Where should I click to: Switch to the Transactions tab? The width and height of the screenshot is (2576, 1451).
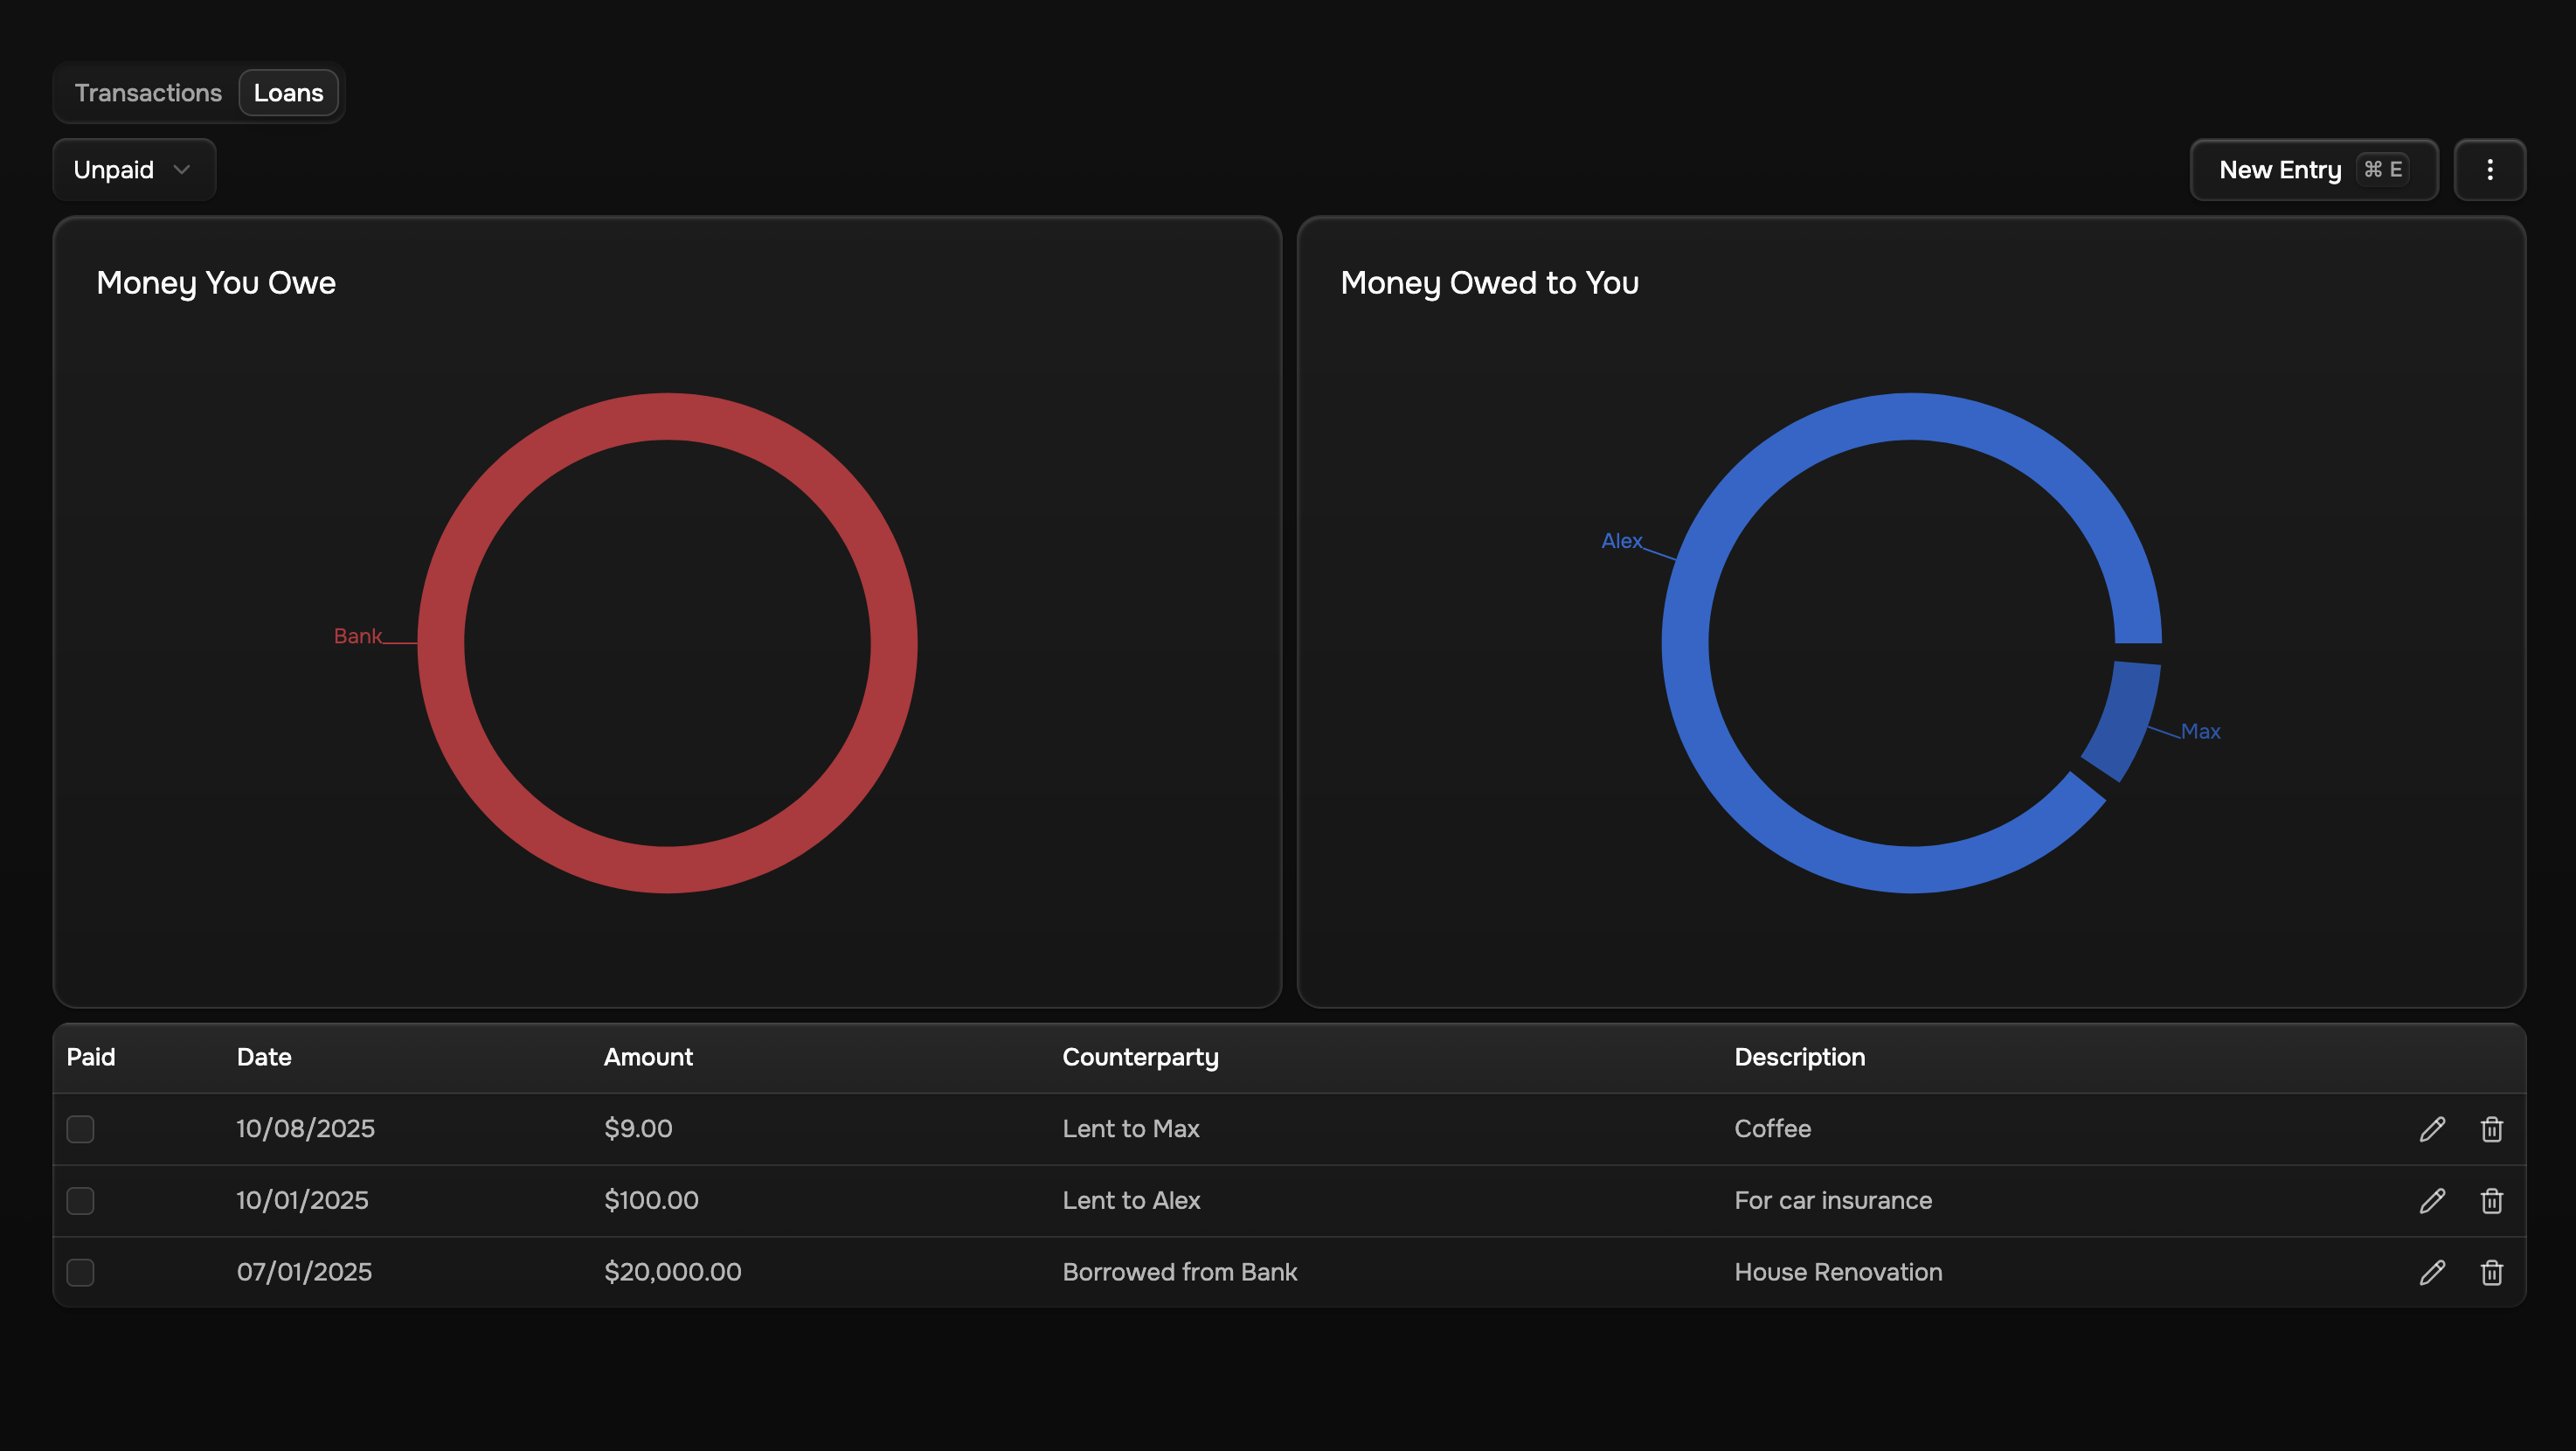point(148,93)
